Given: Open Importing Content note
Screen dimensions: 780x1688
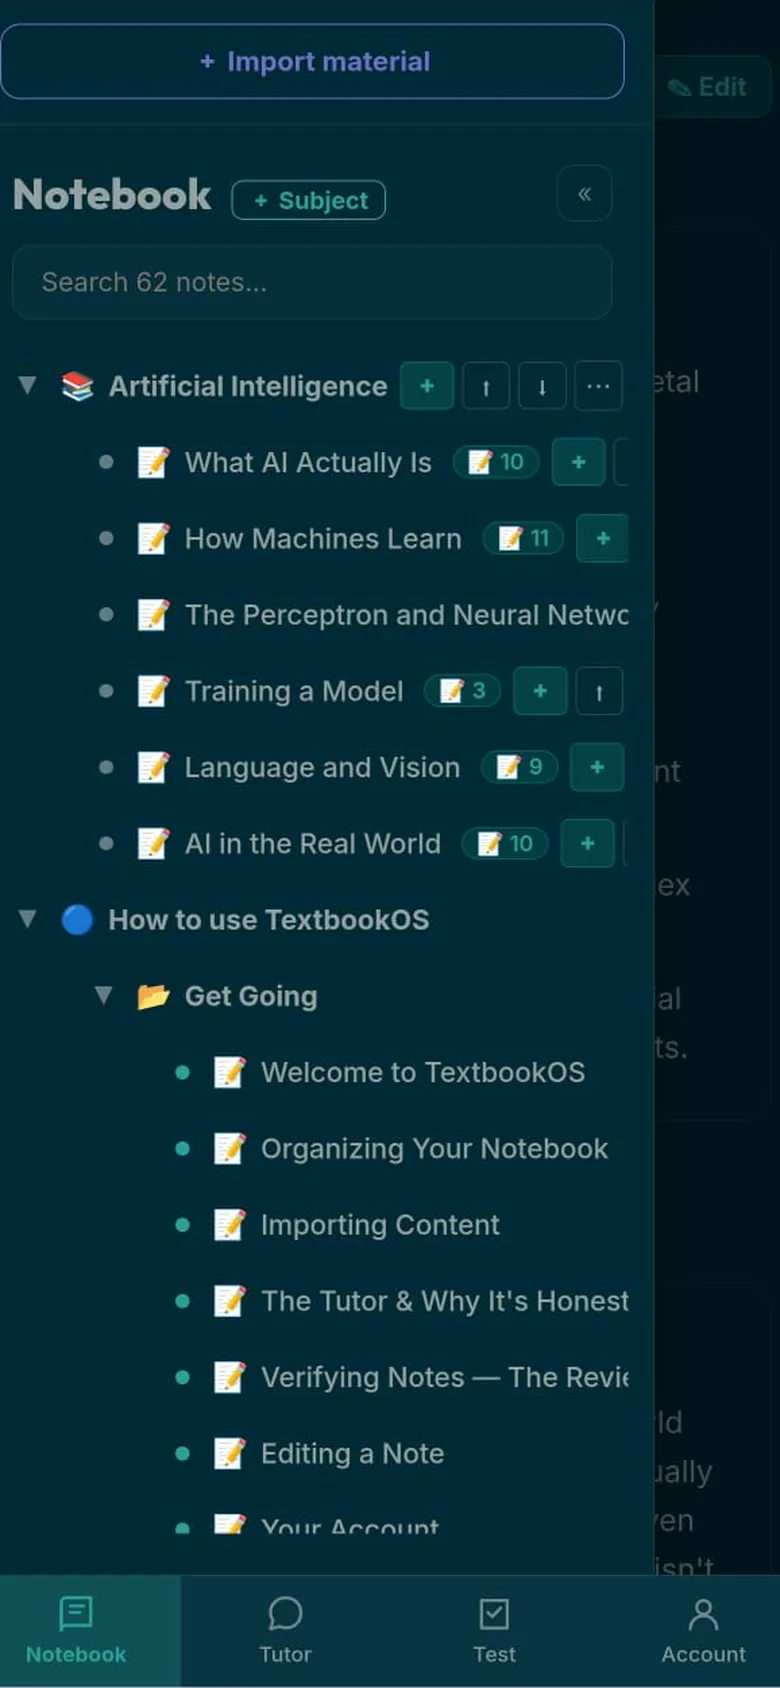Looking at the screenshot, I should (380, 1224).
